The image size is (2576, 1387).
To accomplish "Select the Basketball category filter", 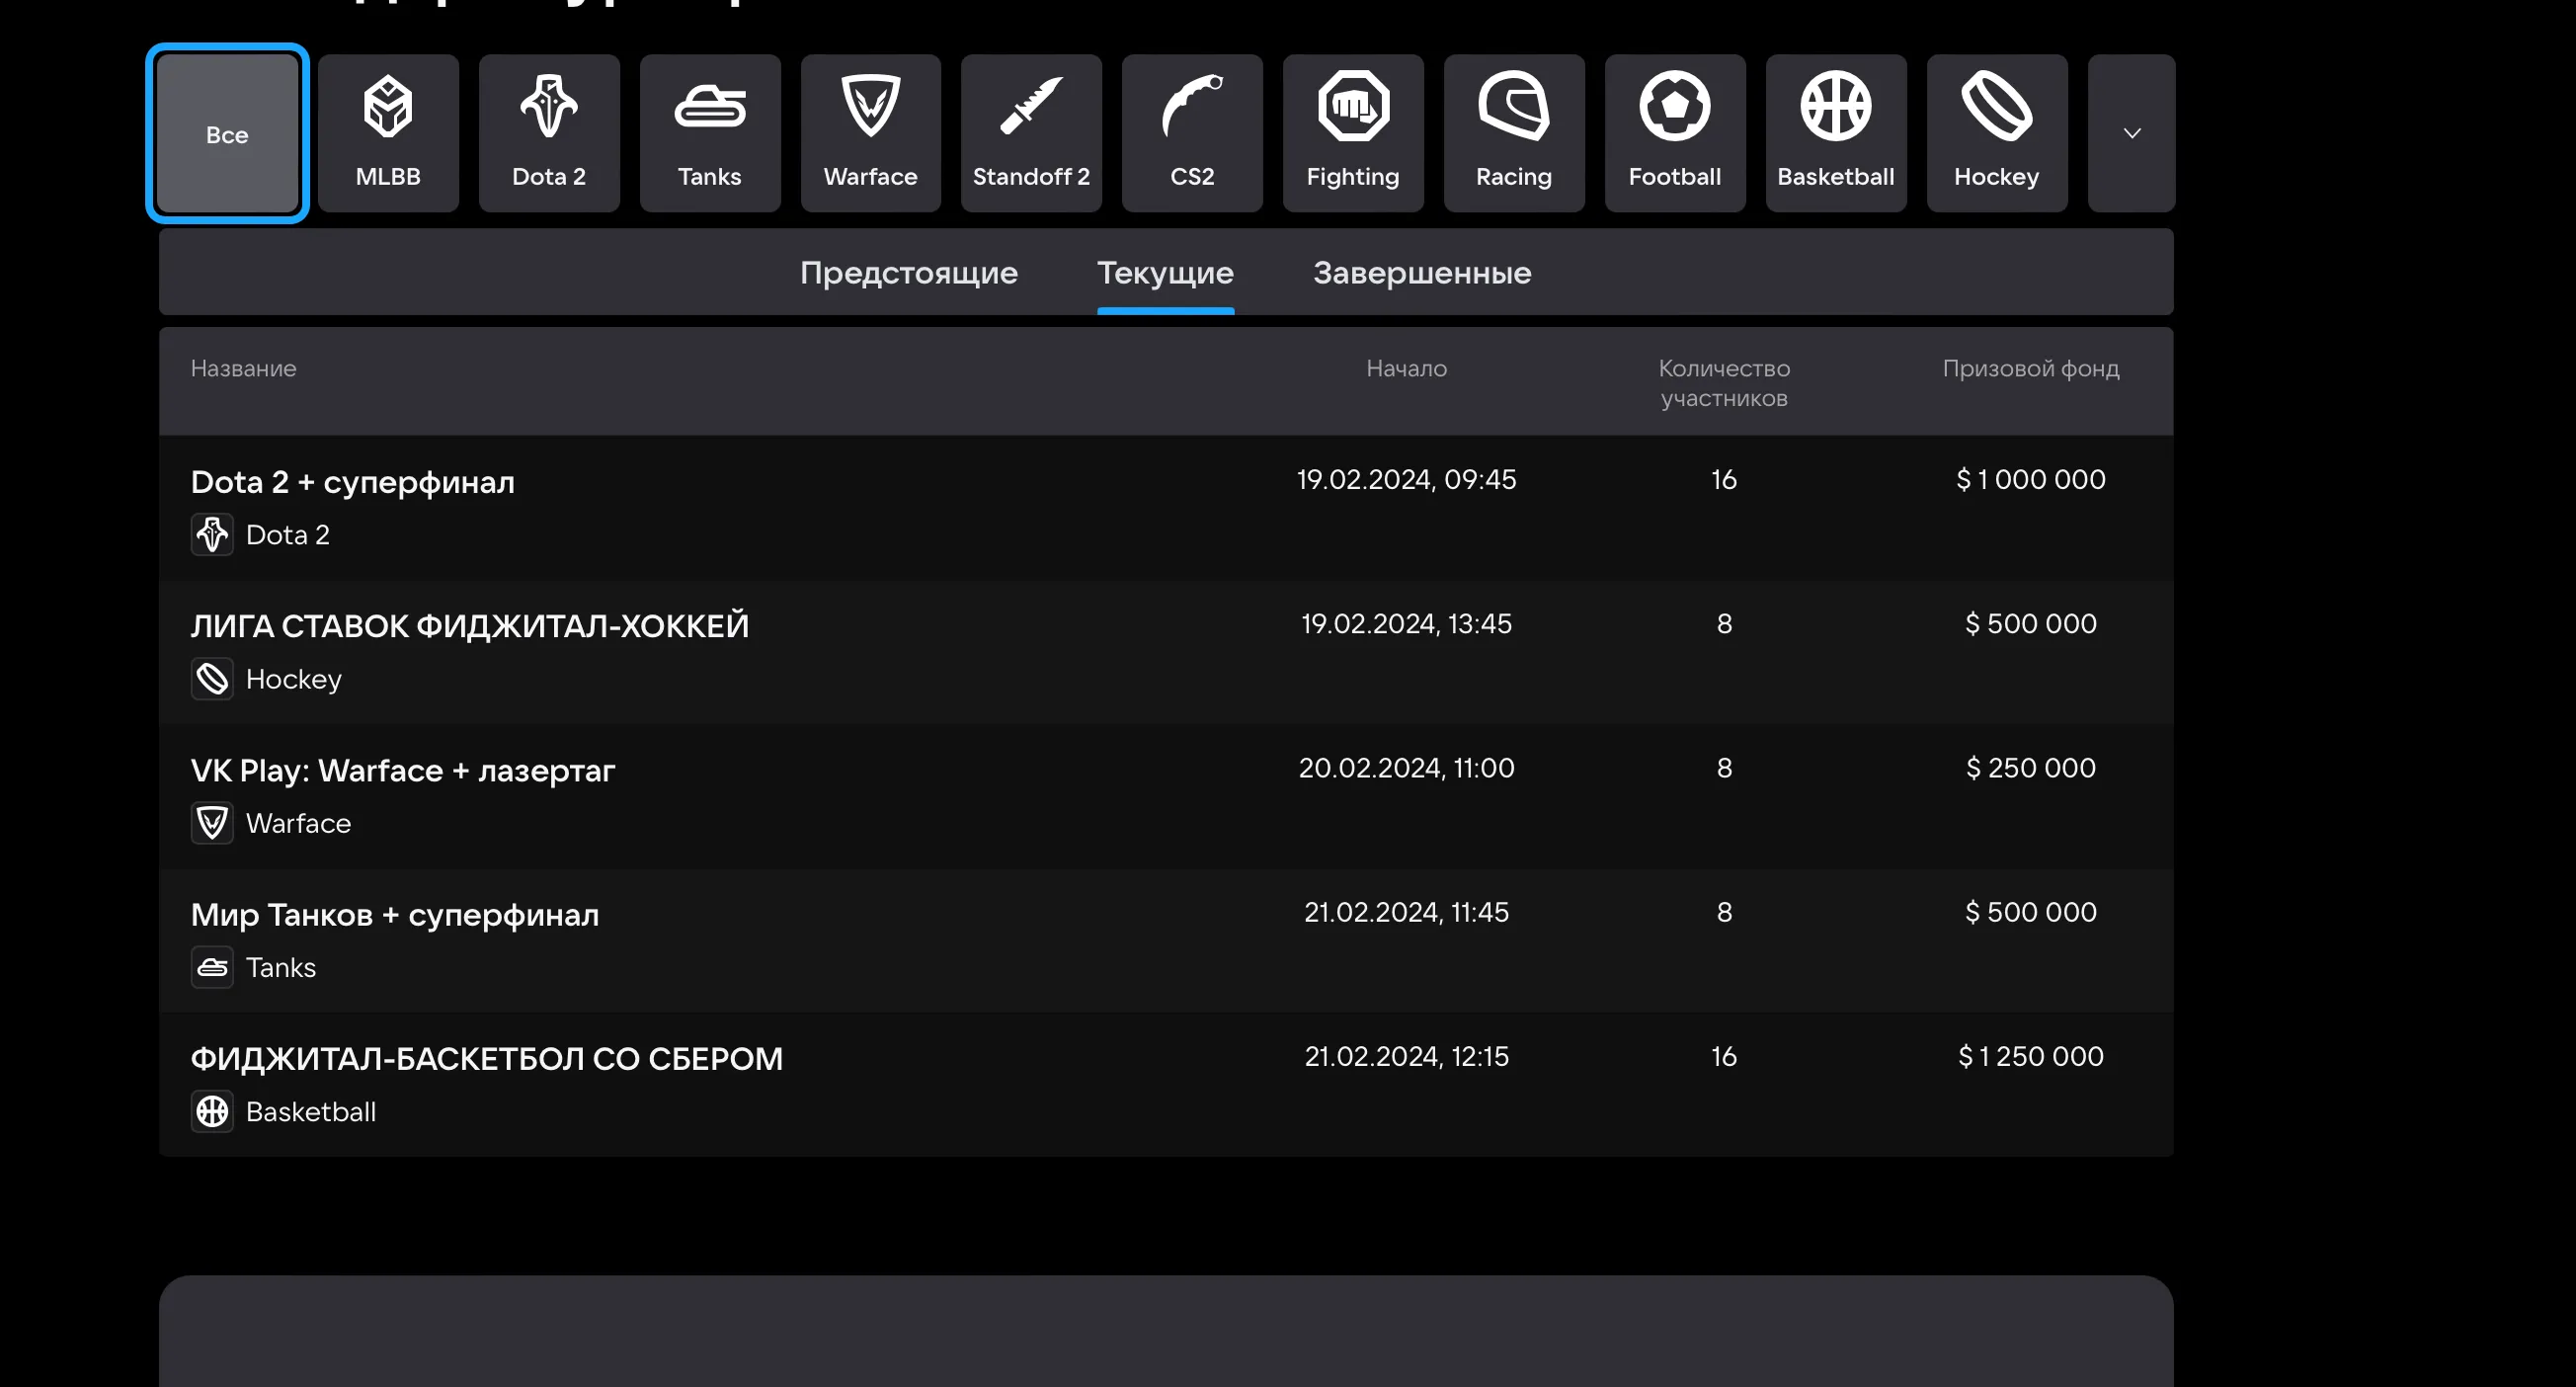I will [1836, 132].
